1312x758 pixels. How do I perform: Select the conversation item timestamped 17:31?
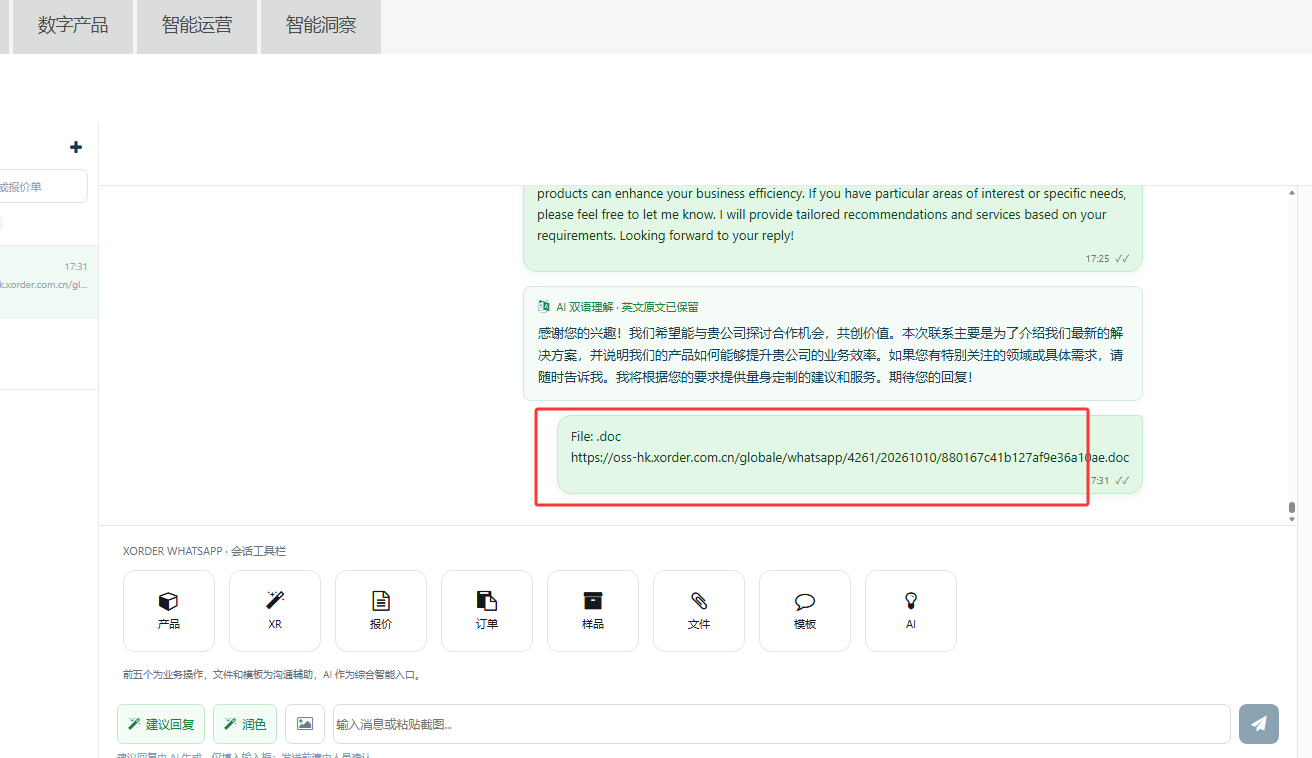(49, 282)
